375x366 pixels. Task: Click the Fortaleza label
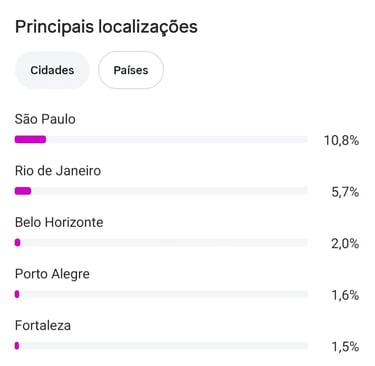point(43,325)
